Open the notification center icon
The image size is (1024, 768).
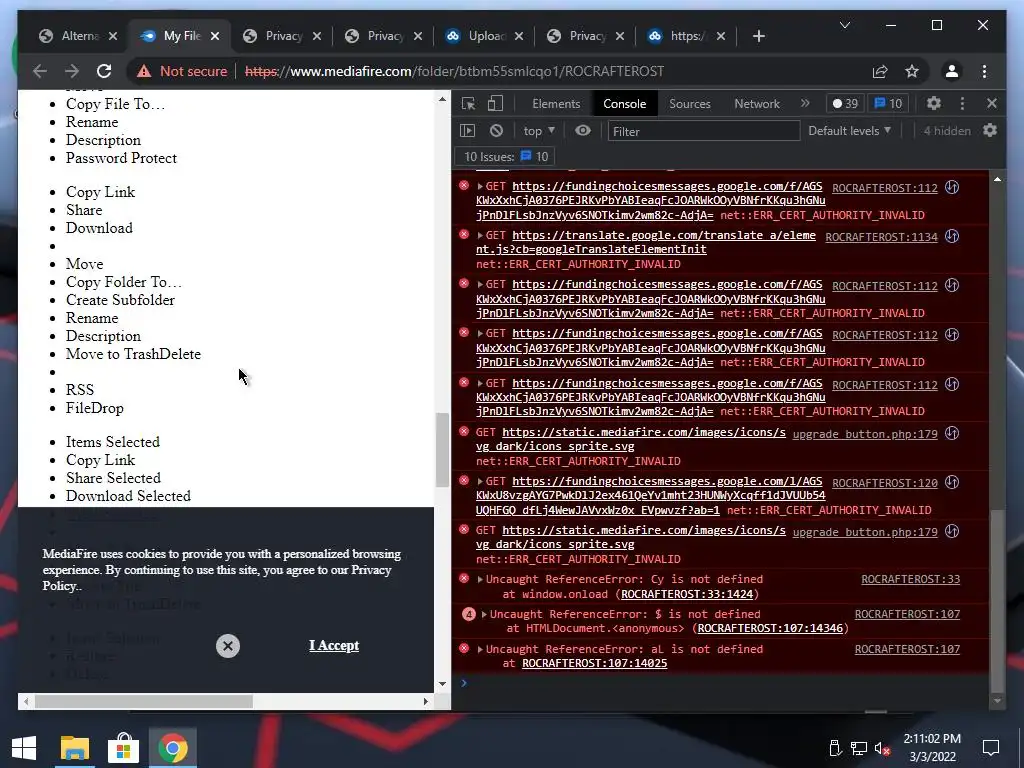coord(991,747)
